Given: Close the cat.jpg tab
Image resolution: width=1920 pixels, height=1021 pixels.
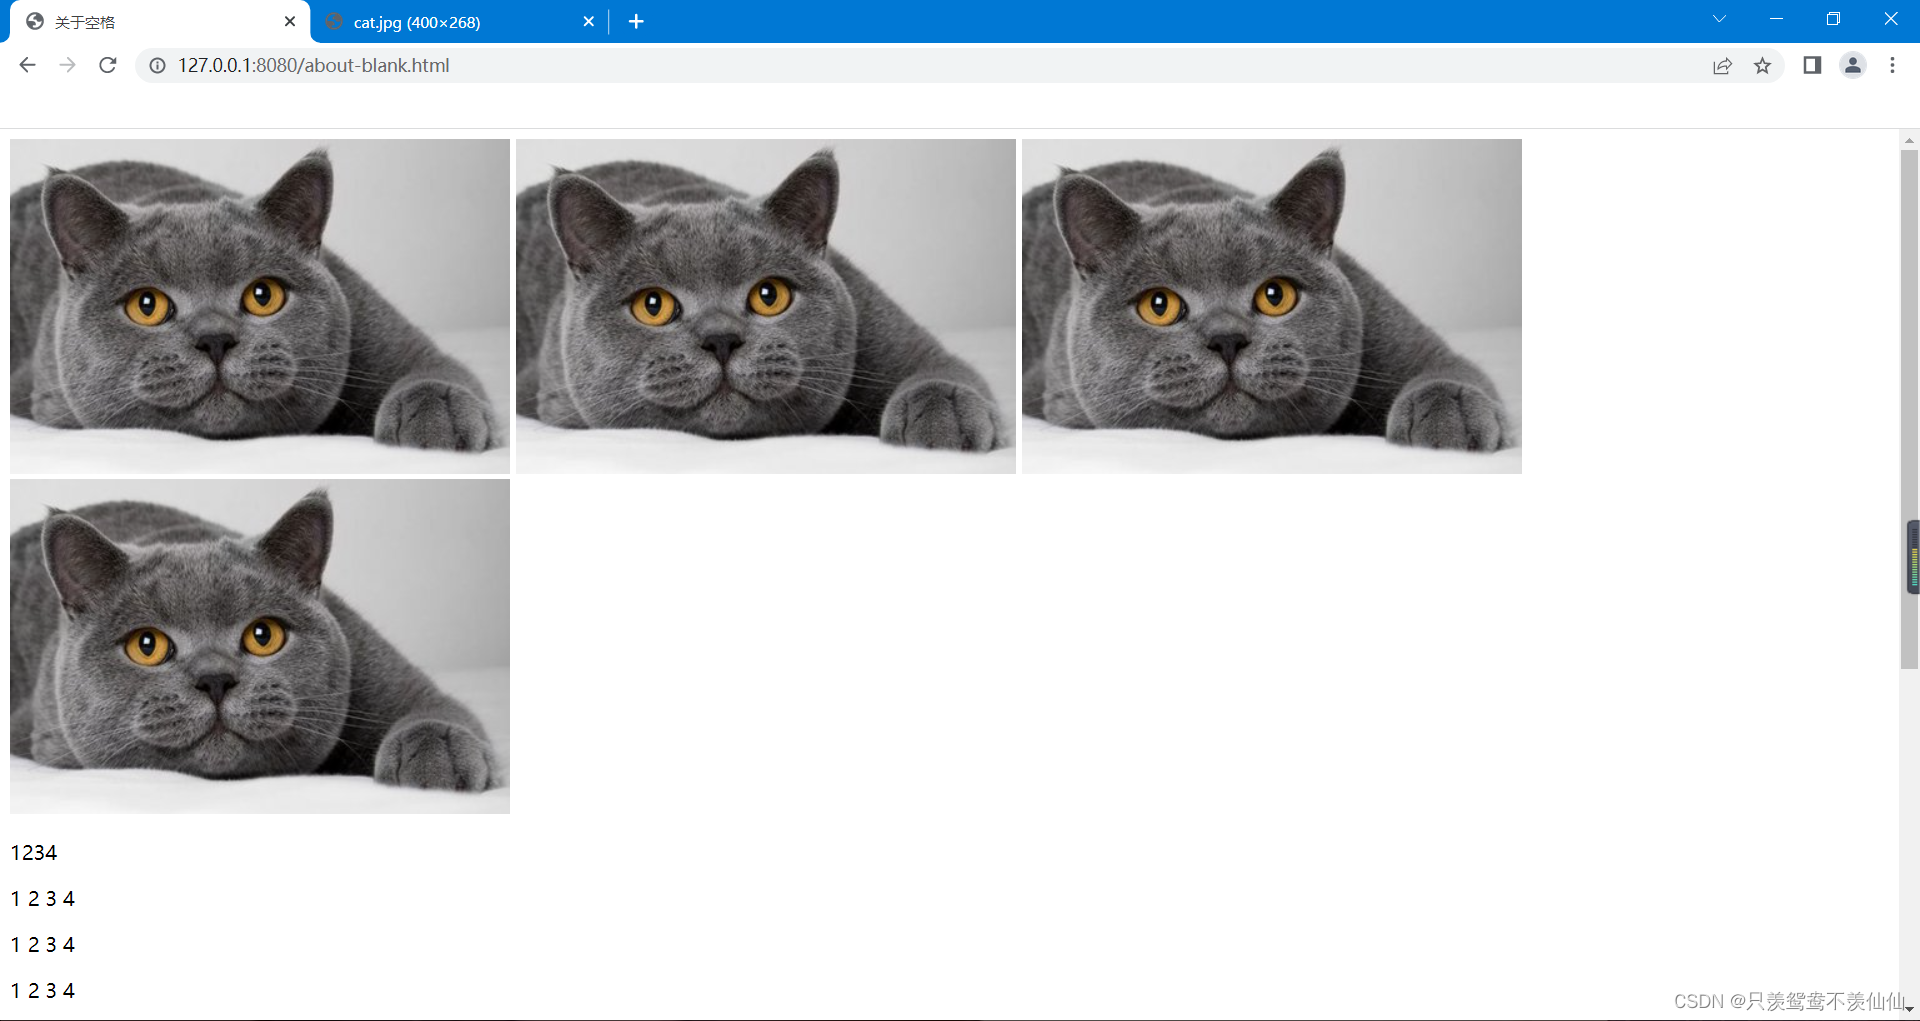Looking at the screenshot, I should click(x=589, y=21).
